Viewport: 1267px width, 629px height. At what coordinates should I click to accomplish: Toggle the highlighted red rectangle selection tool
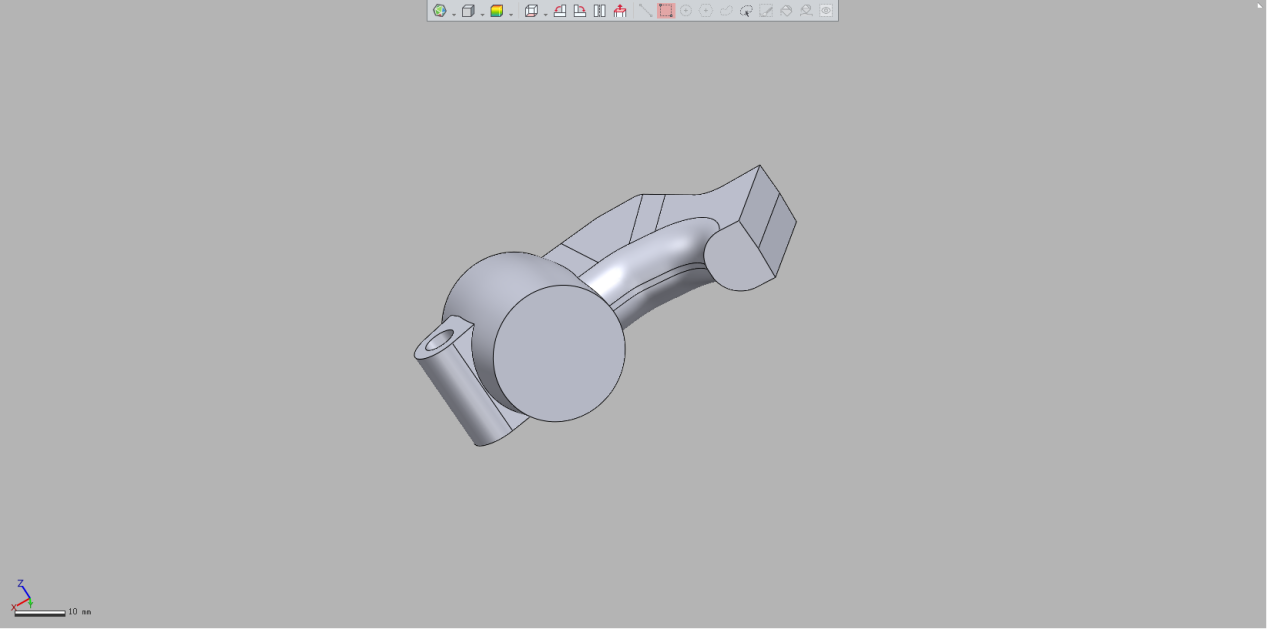coord(666,11)
